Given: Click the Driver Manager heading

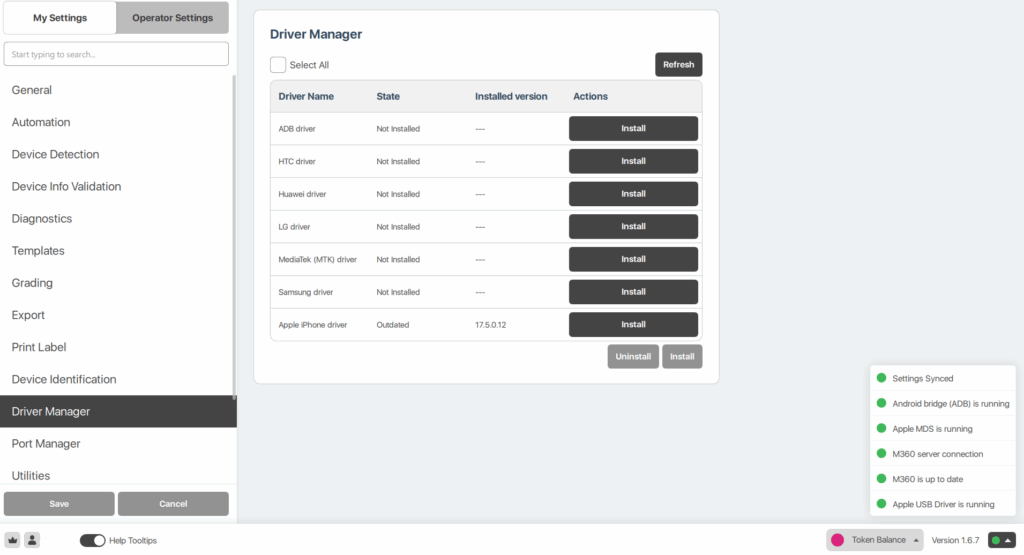Looking at the screenshot, I should pyautogui.click(x=315, y=34).
